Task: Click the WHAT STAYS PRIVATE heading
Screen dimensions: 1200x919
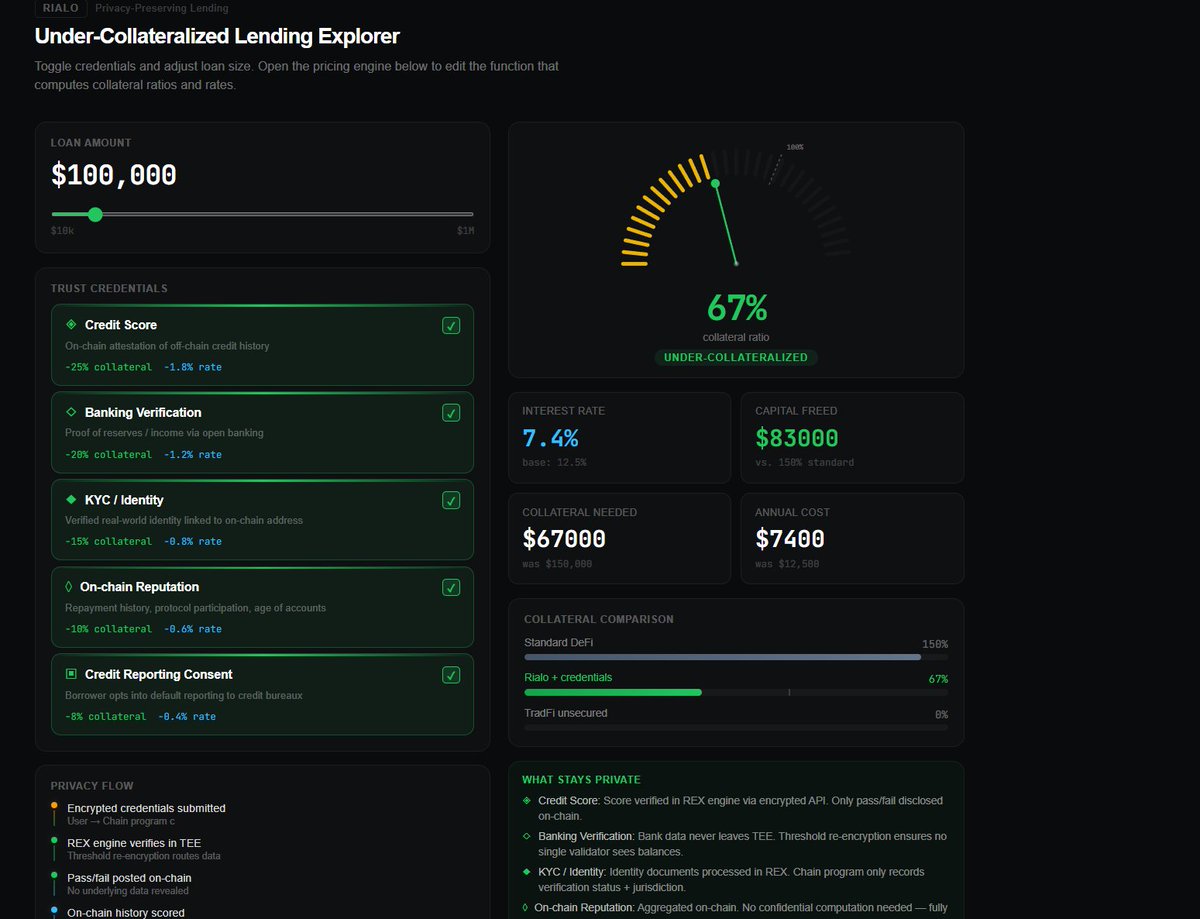Action: 581,779
